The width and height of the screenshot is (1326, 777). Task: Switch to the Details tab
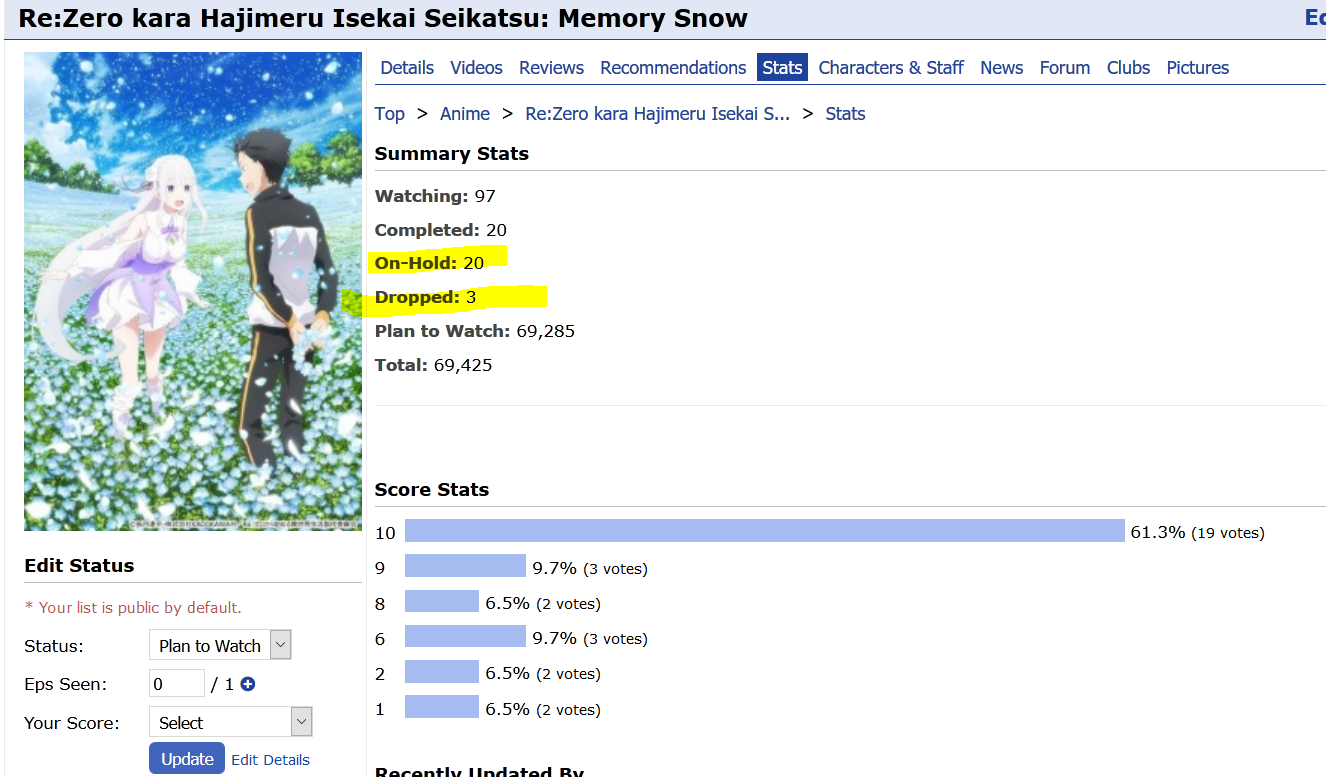click(x=407, y=68)
